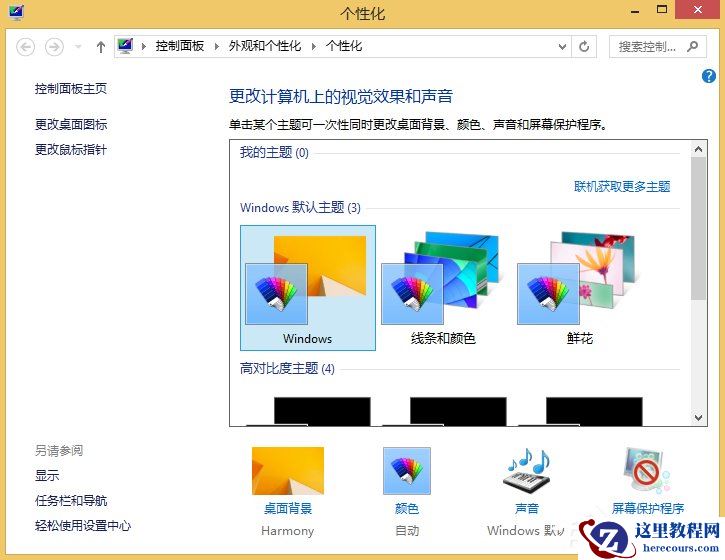Open 显示 under See also

click(47, 475)
